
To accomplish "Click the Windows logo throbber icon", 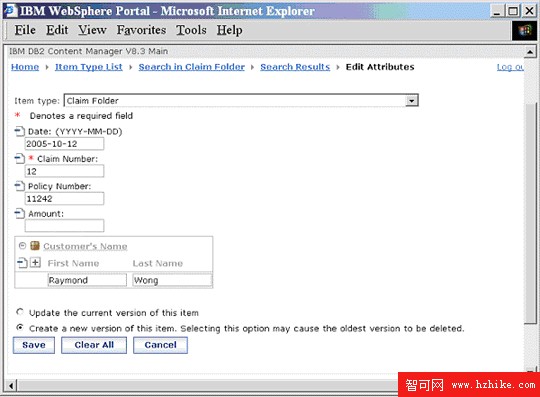I will pos(525,31).
